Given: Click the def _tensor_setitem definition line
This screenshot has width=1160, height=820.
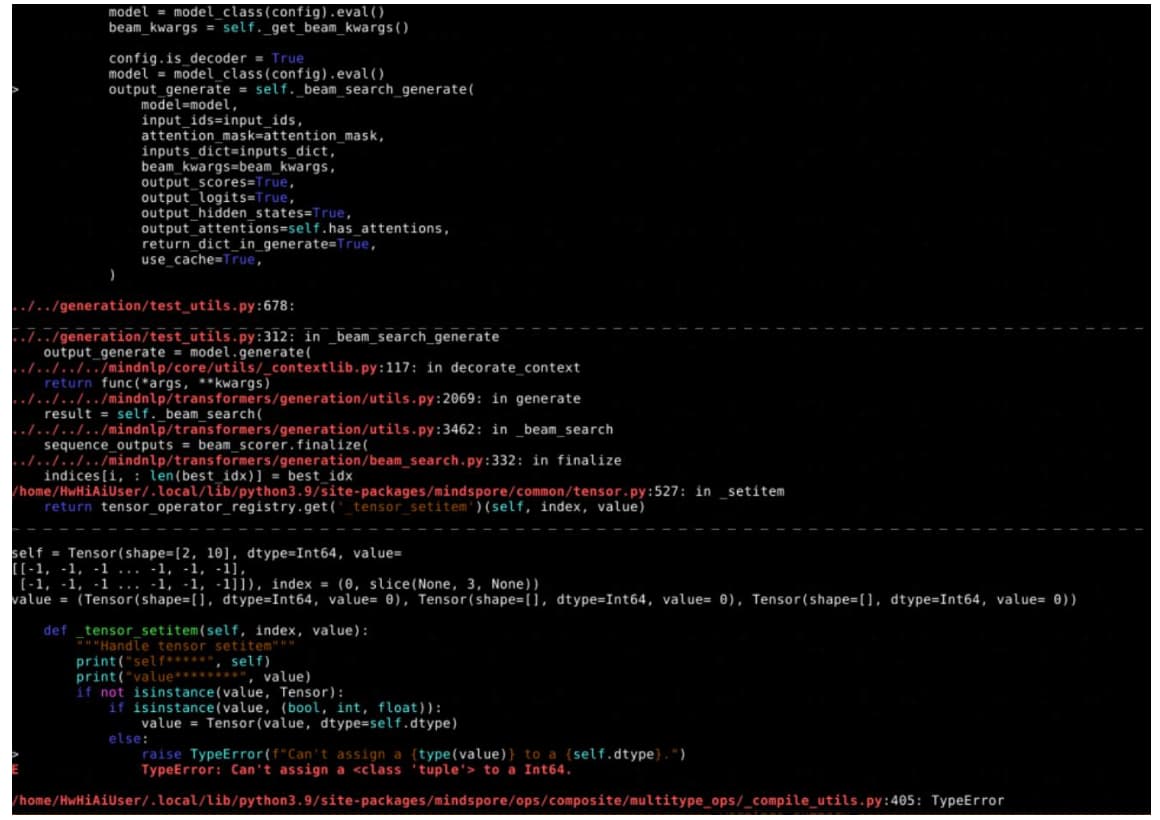Looking at the screenshot, I should tap(205, 631).
